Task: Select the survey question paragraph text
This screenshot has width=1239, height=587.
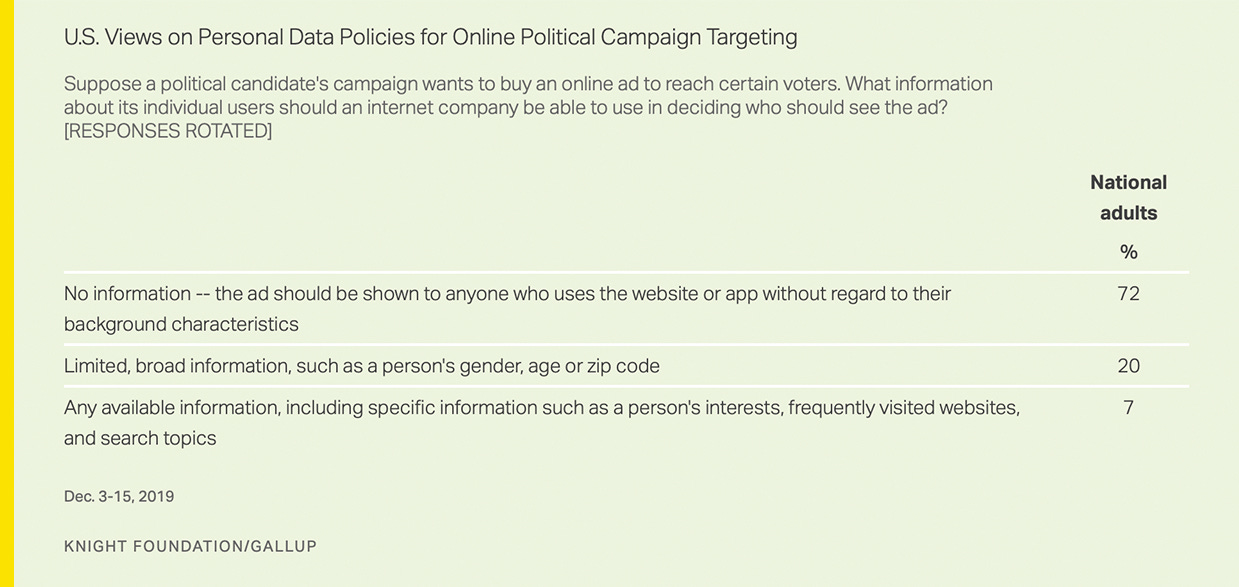Action: pyautogui.click(x=528, y=107)
